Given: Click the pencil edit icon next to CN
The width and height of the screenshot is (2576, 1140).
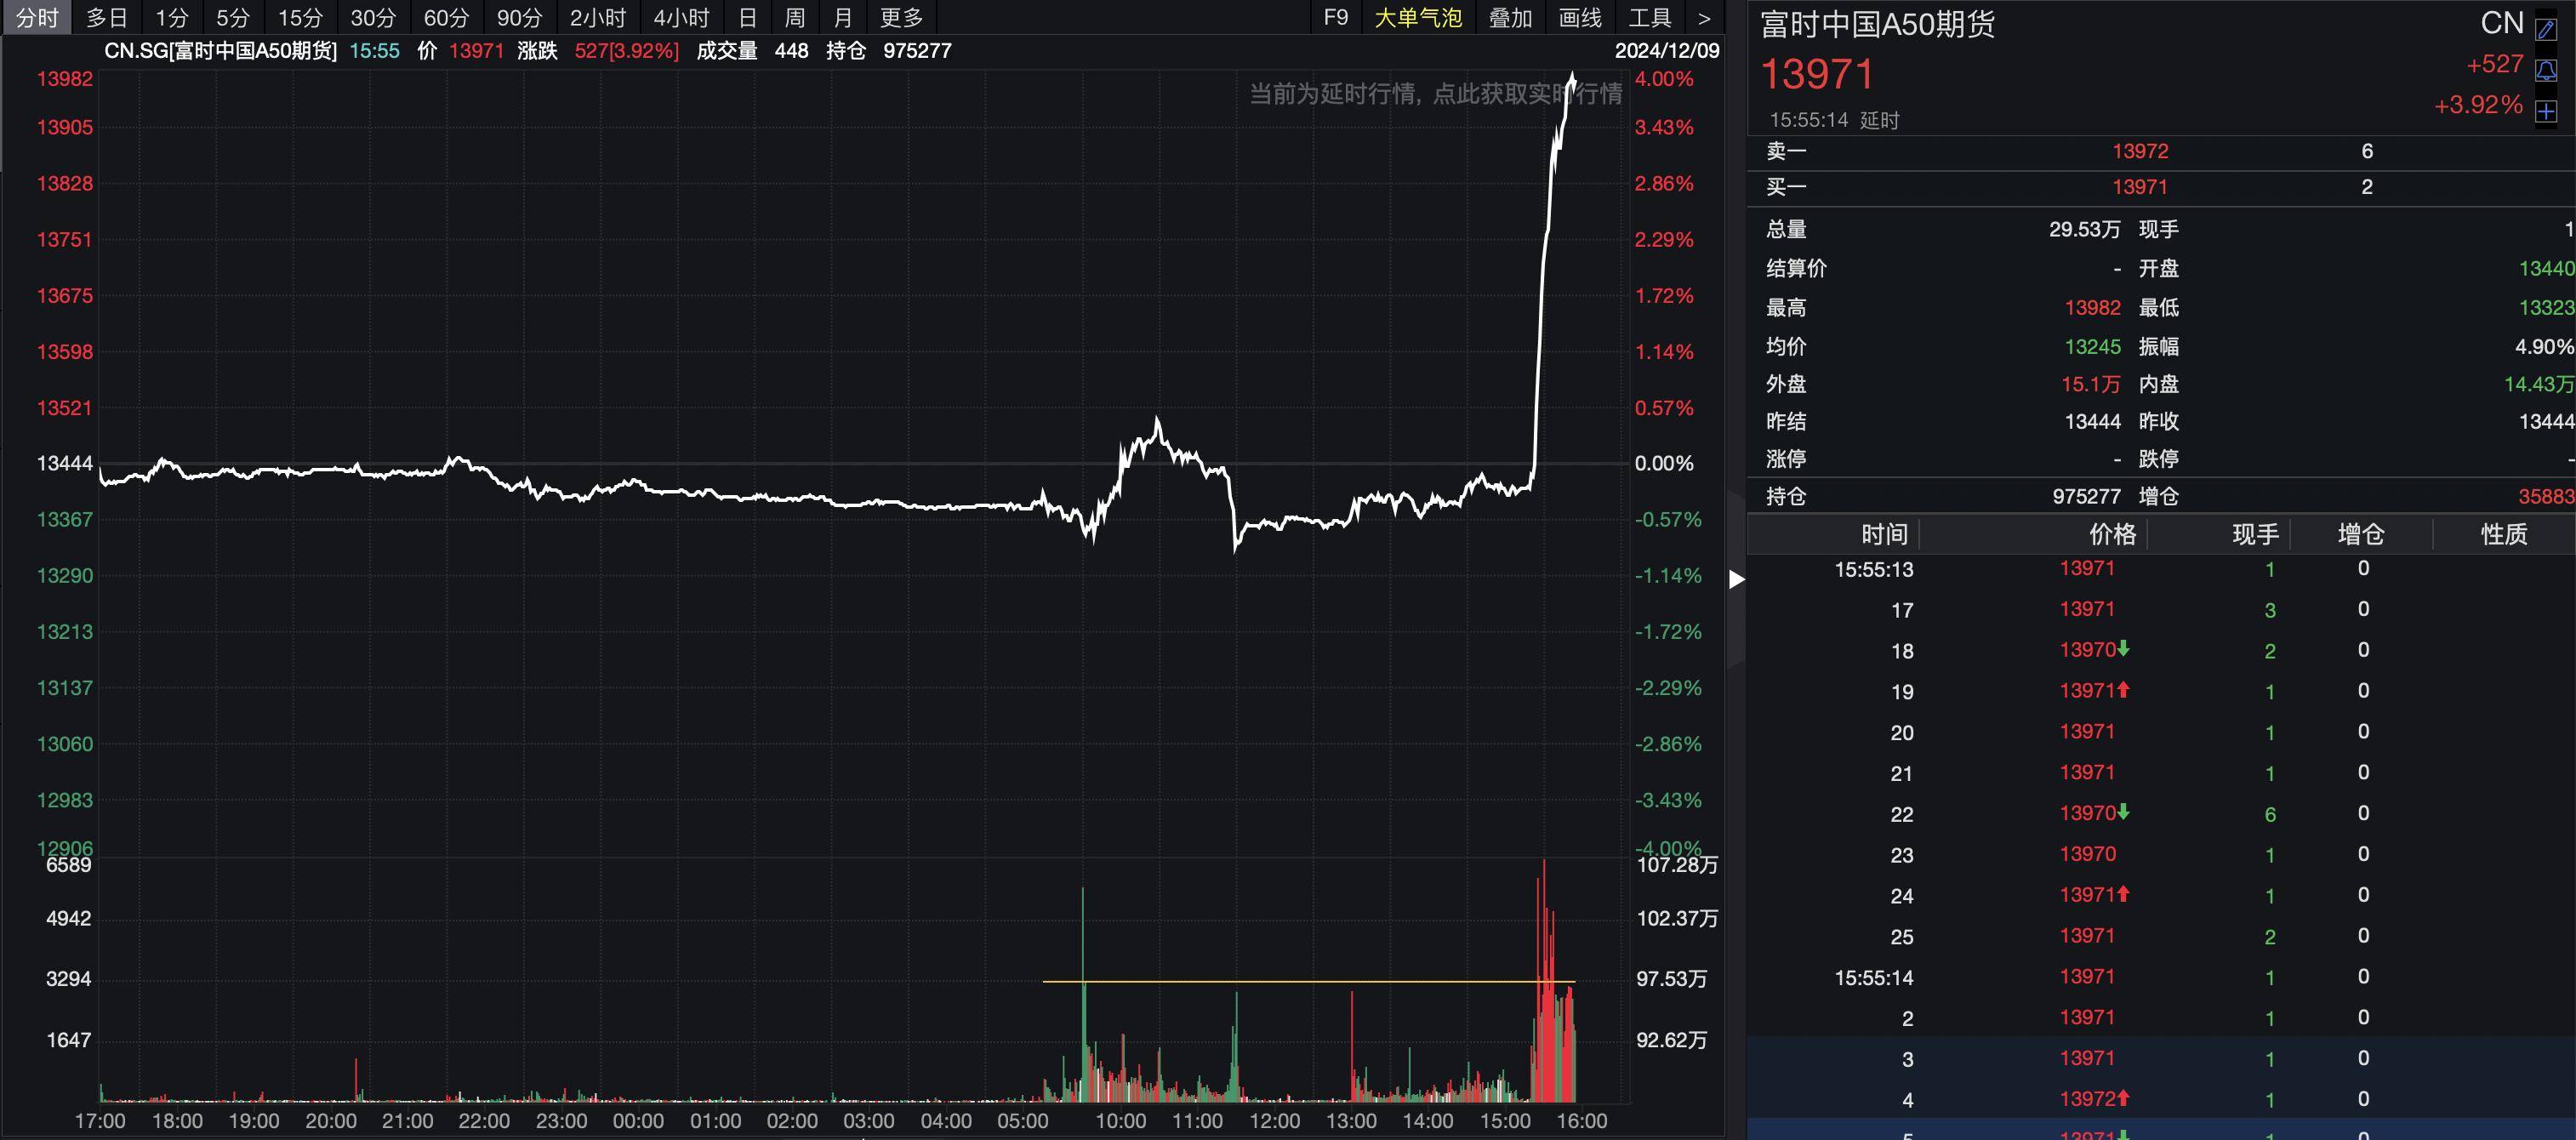Looking at the screenshot, I should (2546, 30).
